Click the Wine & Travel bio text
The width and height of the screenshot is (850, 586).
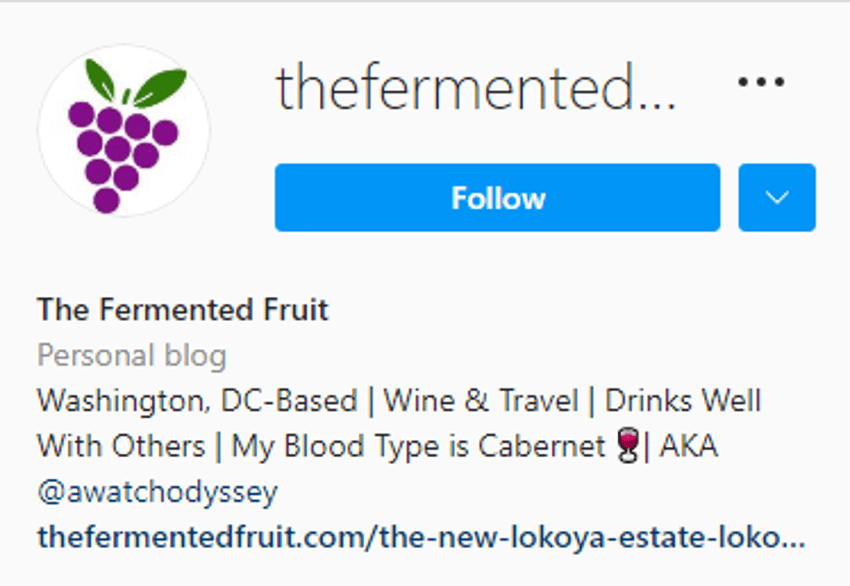coord(481,401)
